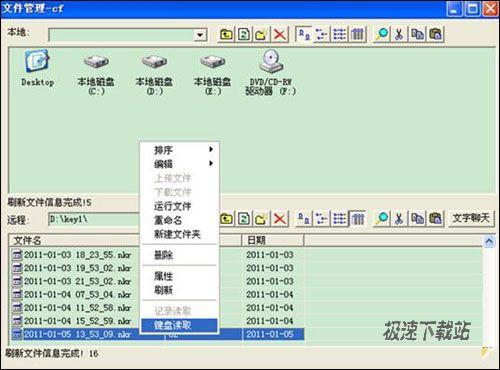Select file 2011-01-03 21_53_02.nkr
Screen dimensions: 500x370
point(71,281)
